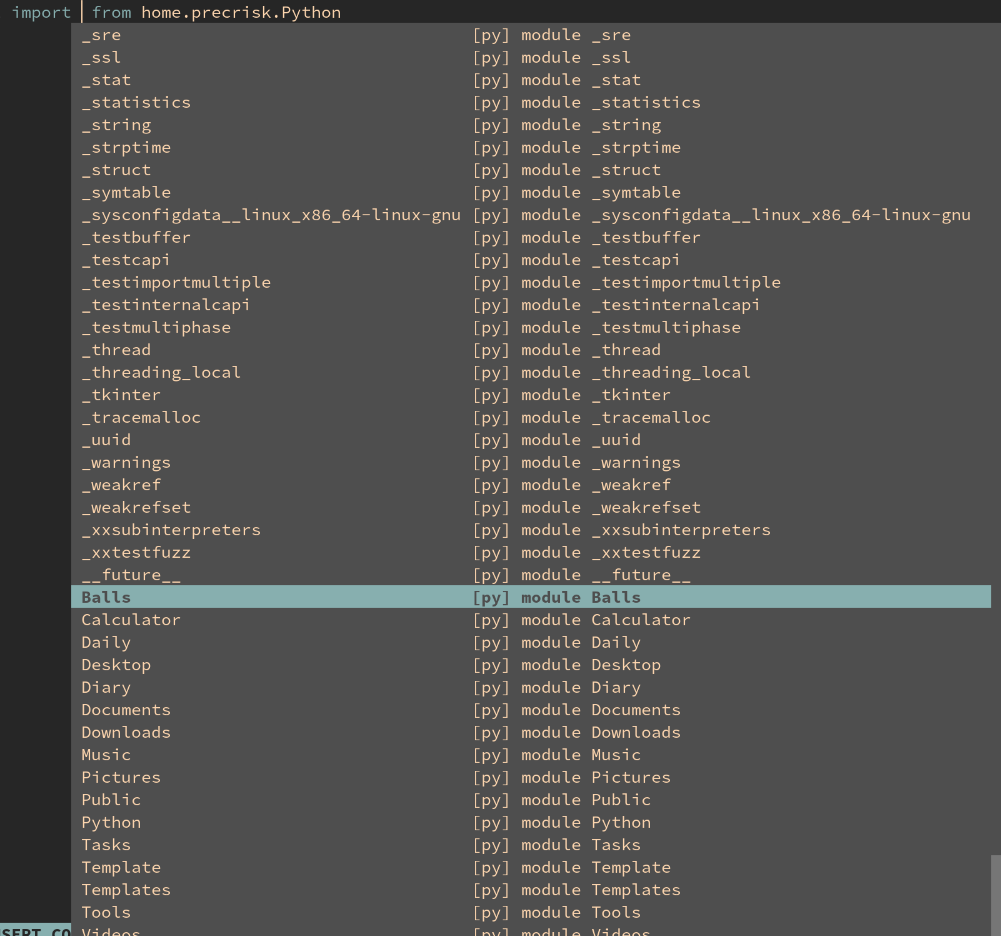Select the Tasks completion
Screen dimensions: 1001x936
tap(531, 845)
